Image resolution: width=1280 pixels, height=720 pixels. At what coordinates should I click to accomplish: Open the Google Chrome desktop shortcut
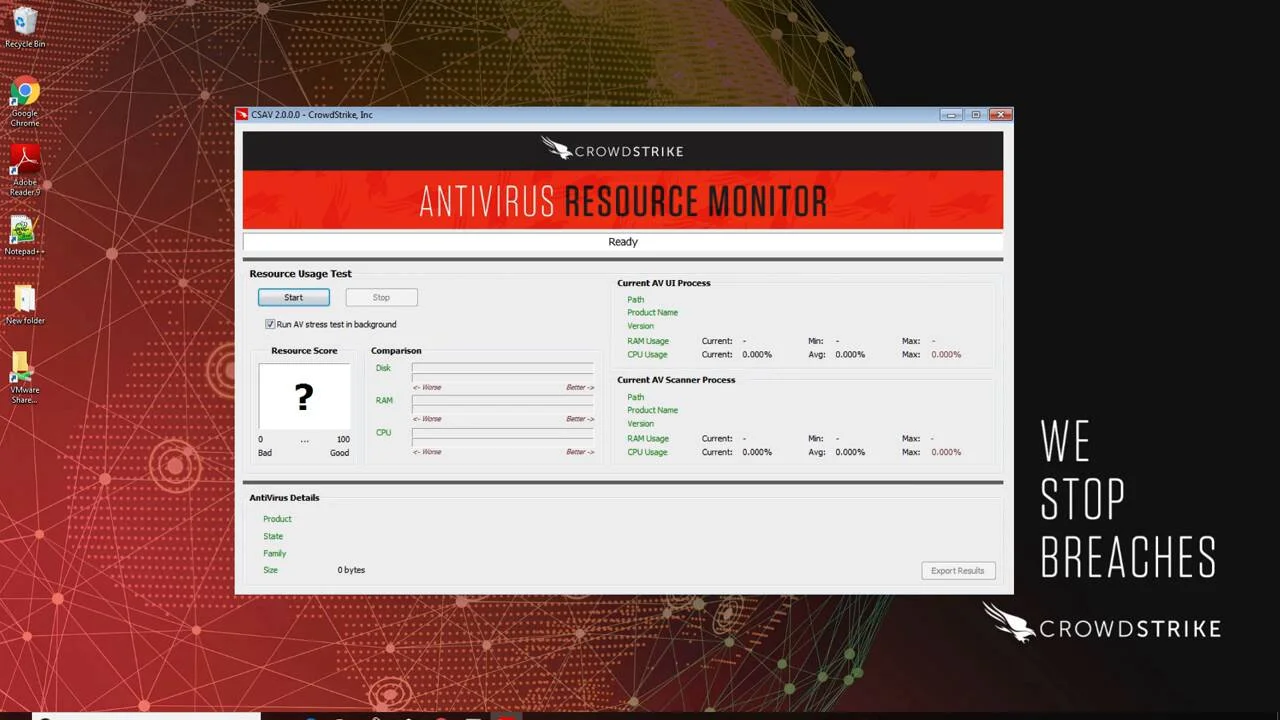[x=25, y=101]
